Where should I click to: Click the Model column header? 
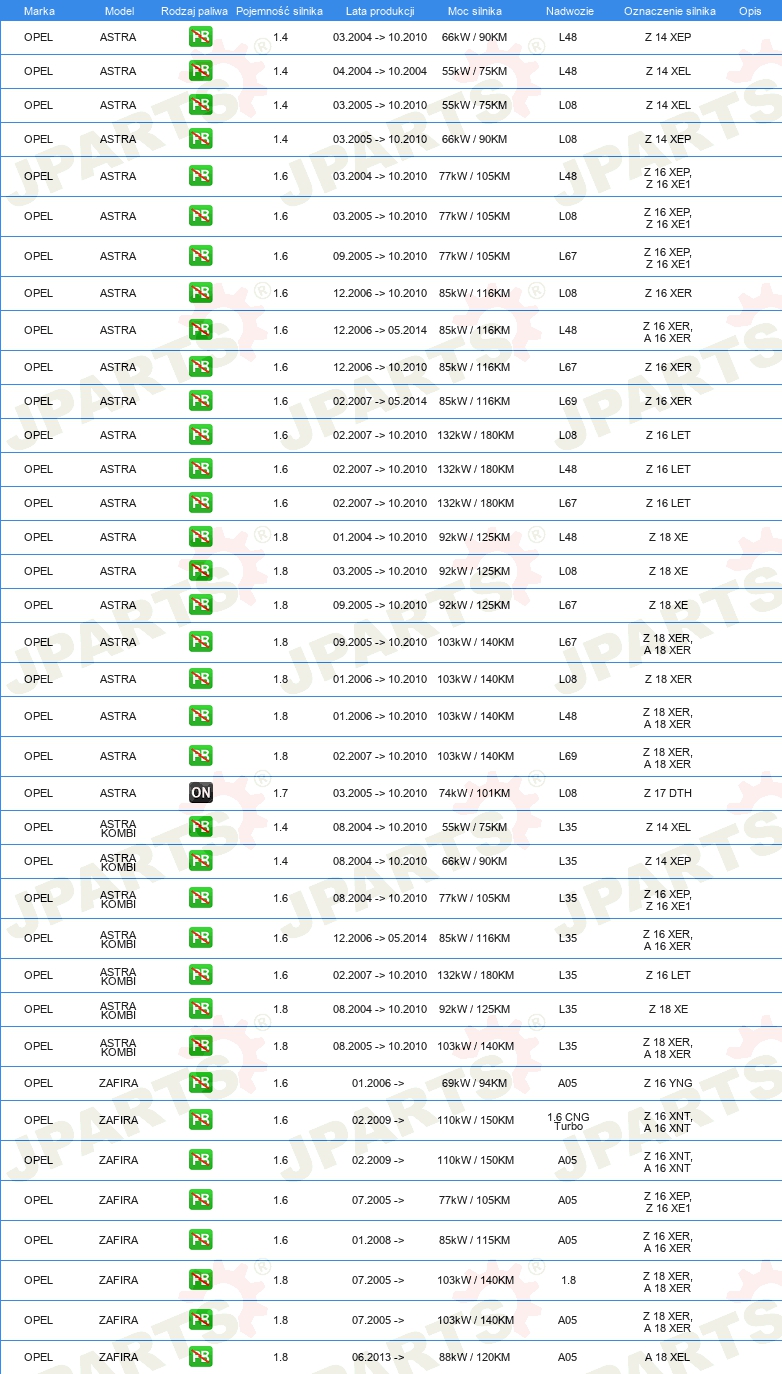pos(119,11)
